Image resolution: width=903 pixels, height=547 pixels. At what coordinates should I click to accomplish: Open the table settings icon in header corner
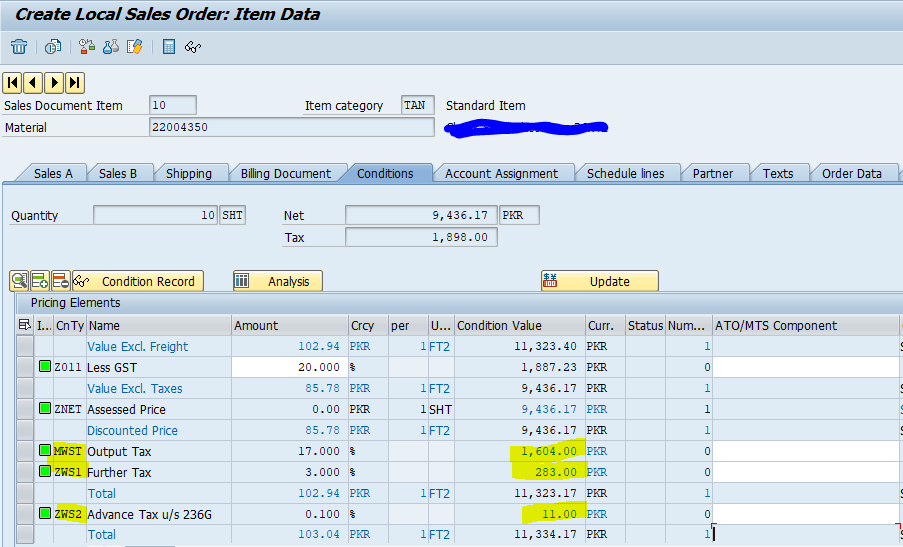click(25, 325)
